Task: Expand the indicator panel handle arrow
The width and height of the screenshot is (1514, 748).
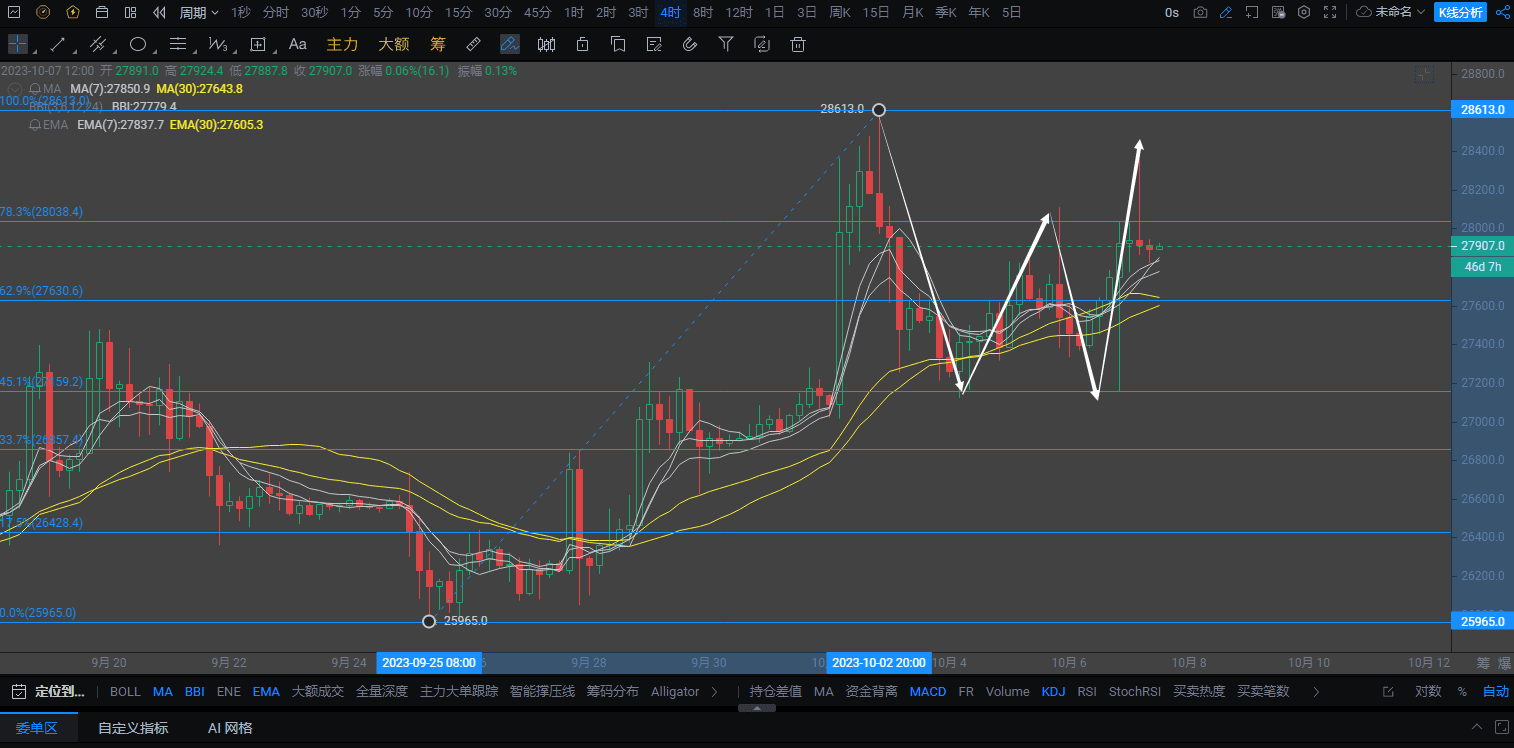Action: (757, 708)
